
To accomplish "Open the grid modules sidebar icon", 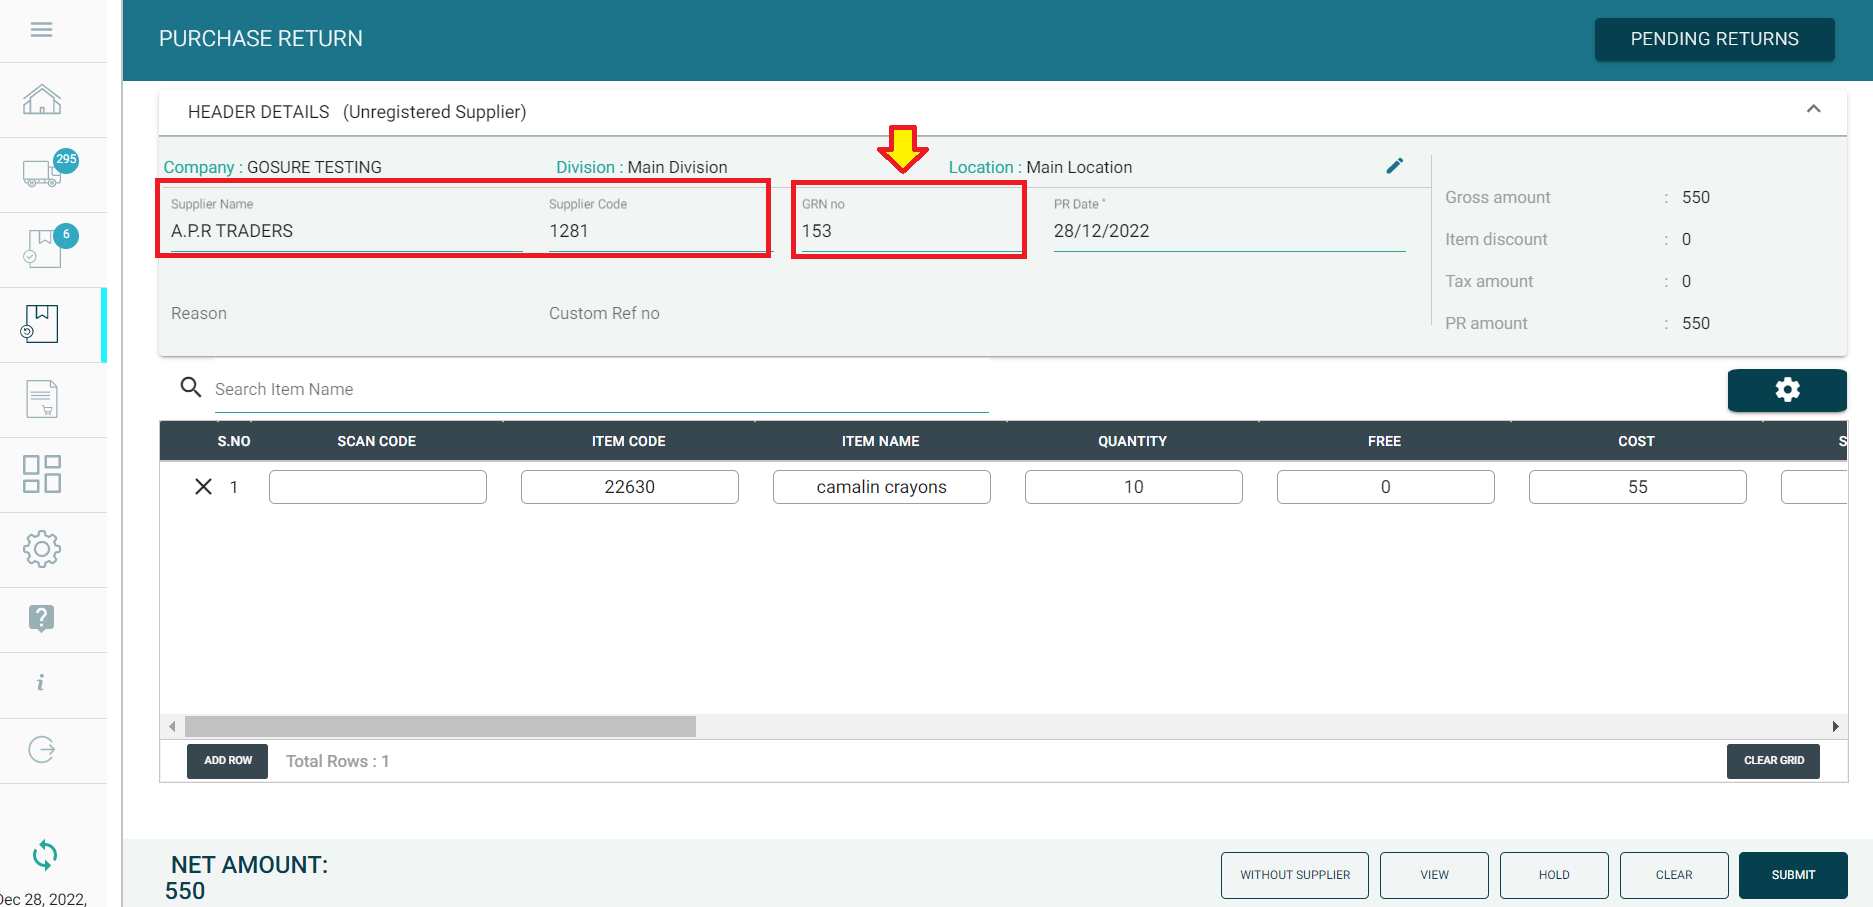I will coord(42,474).
